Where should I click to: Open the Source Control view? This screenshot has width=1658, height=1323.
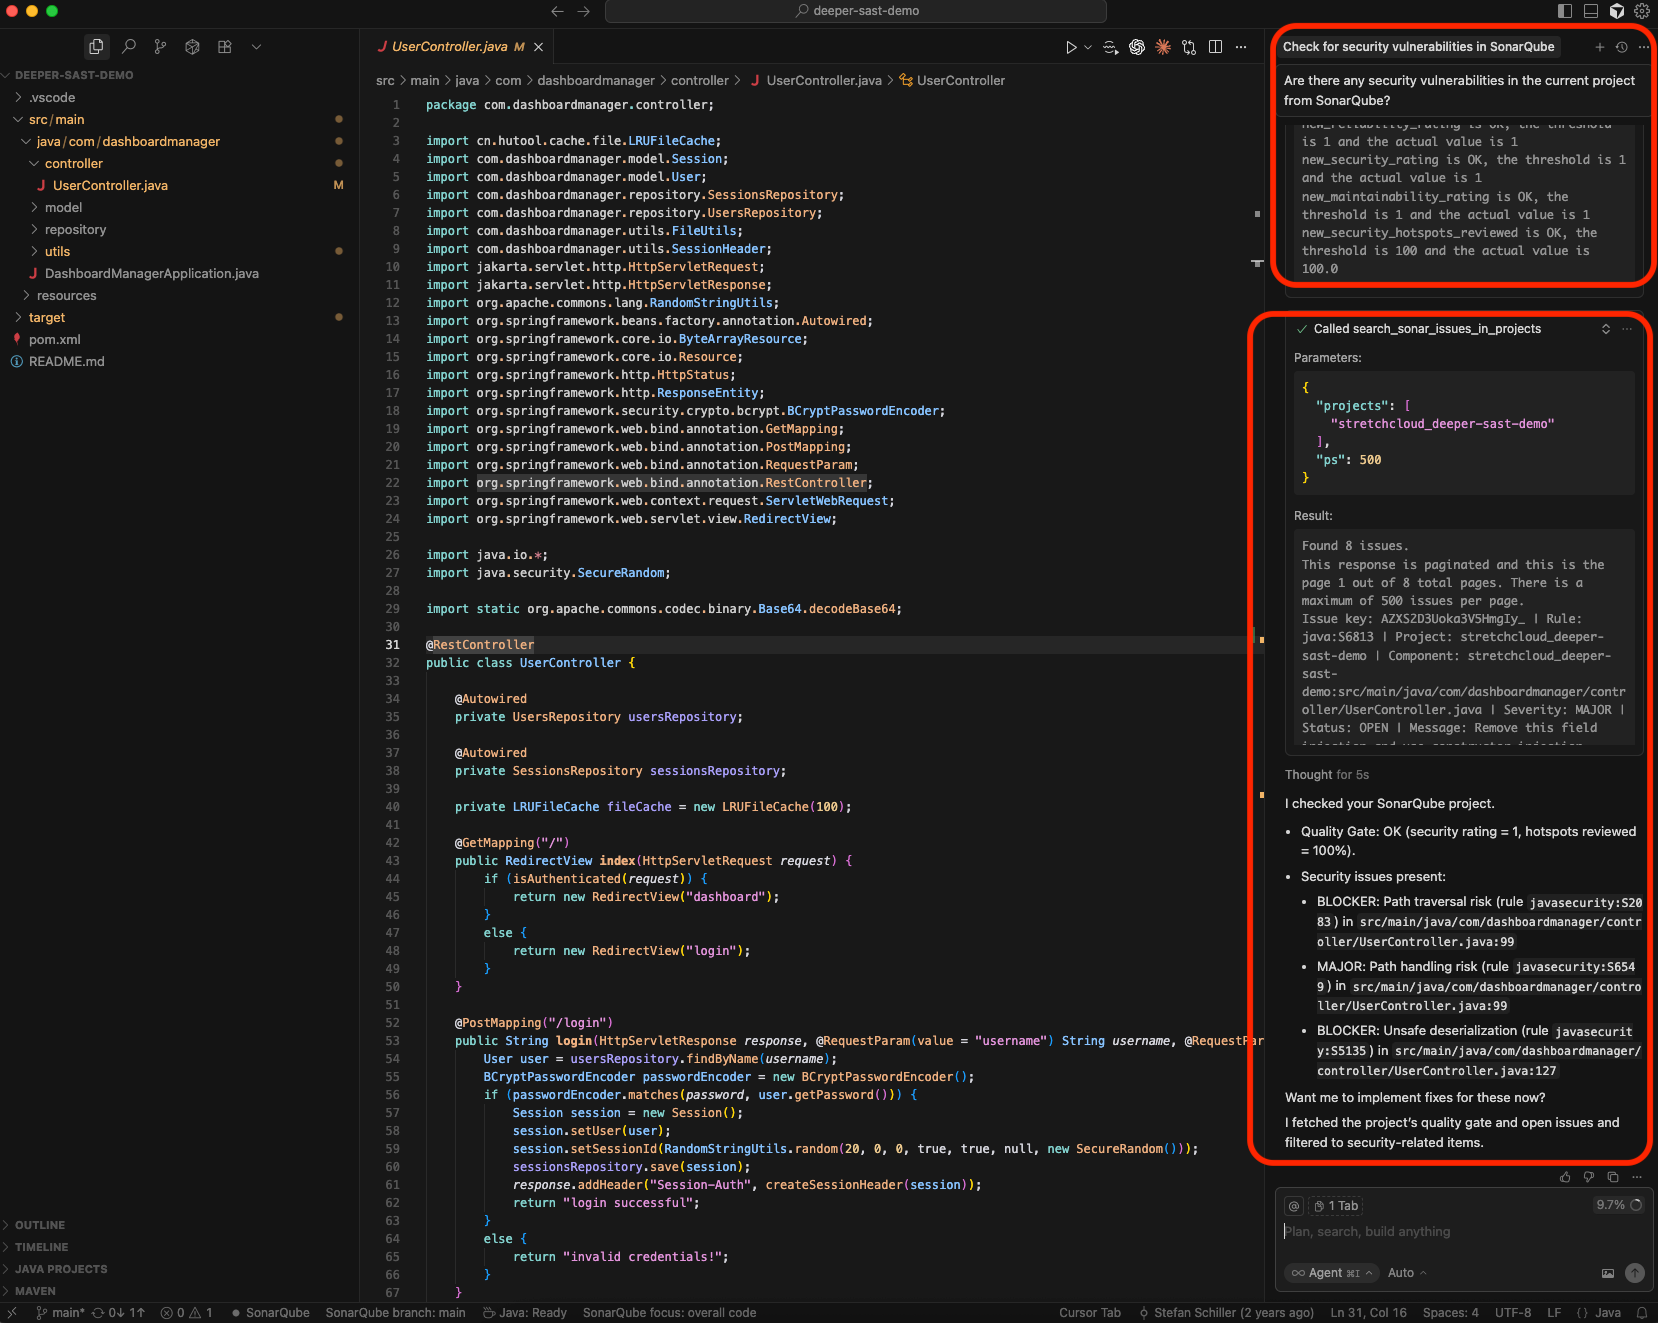click(x=160, y=46)
